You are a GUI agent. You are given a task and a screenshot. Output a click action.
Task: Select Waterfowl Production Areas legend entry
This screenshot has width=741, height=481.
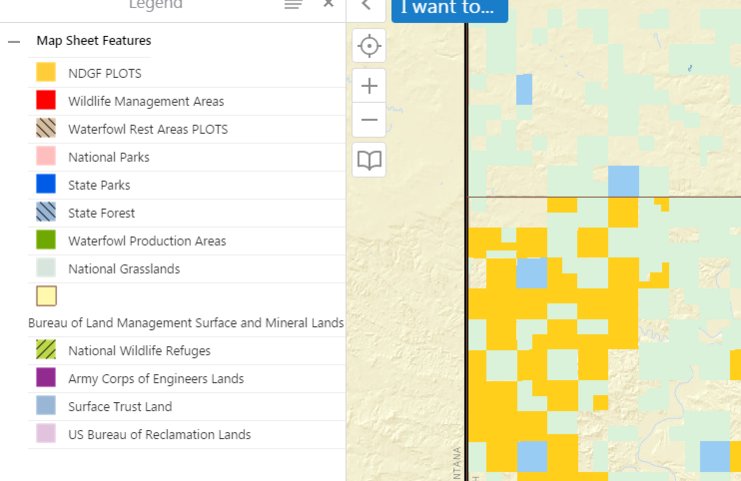(x=146, y=241)
